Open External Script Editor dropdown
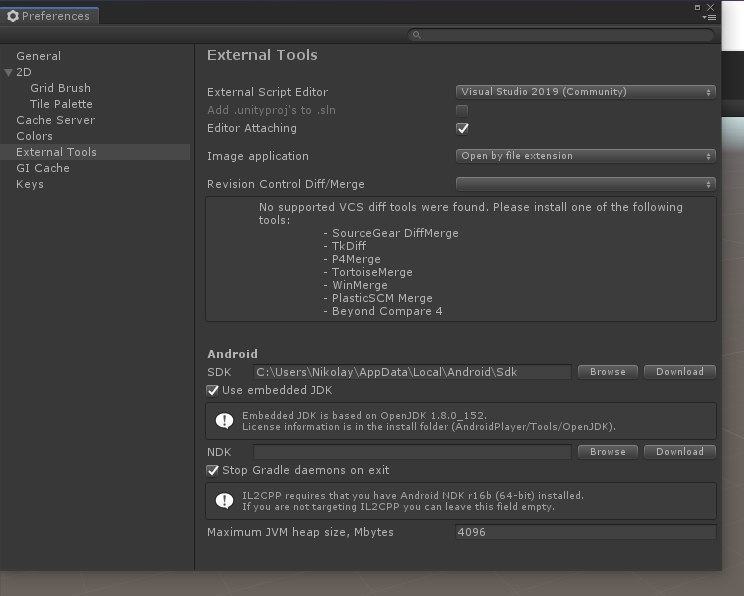This screenshot has height=596, width=744. click(586, 92)
